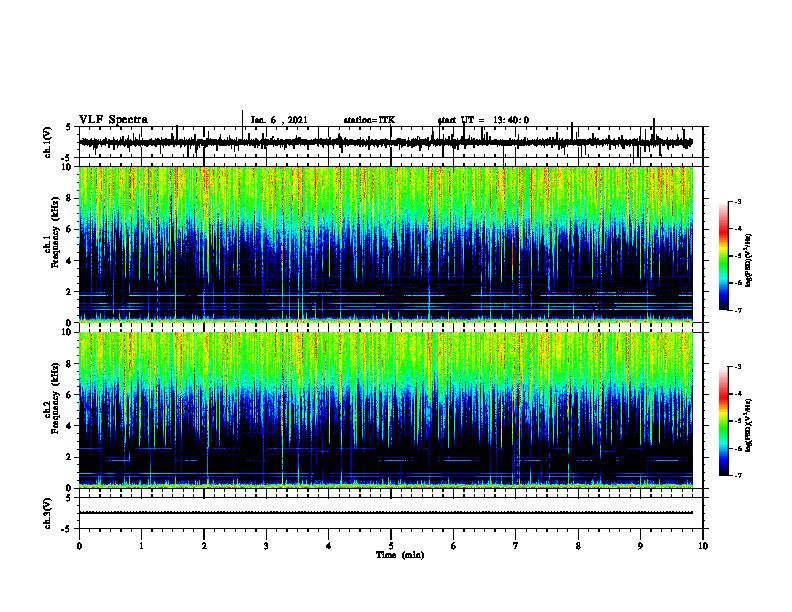Click the time axis tick label "8"
Image resolution: width=792 pixels, height=612 pixels.
(x=578, y=546)
